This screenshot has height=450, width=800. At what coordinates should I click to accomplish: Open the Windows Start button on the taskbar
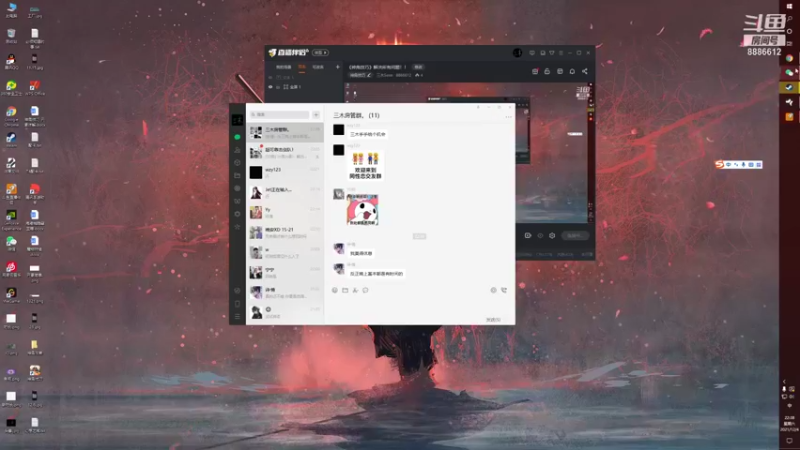(789, 6)
